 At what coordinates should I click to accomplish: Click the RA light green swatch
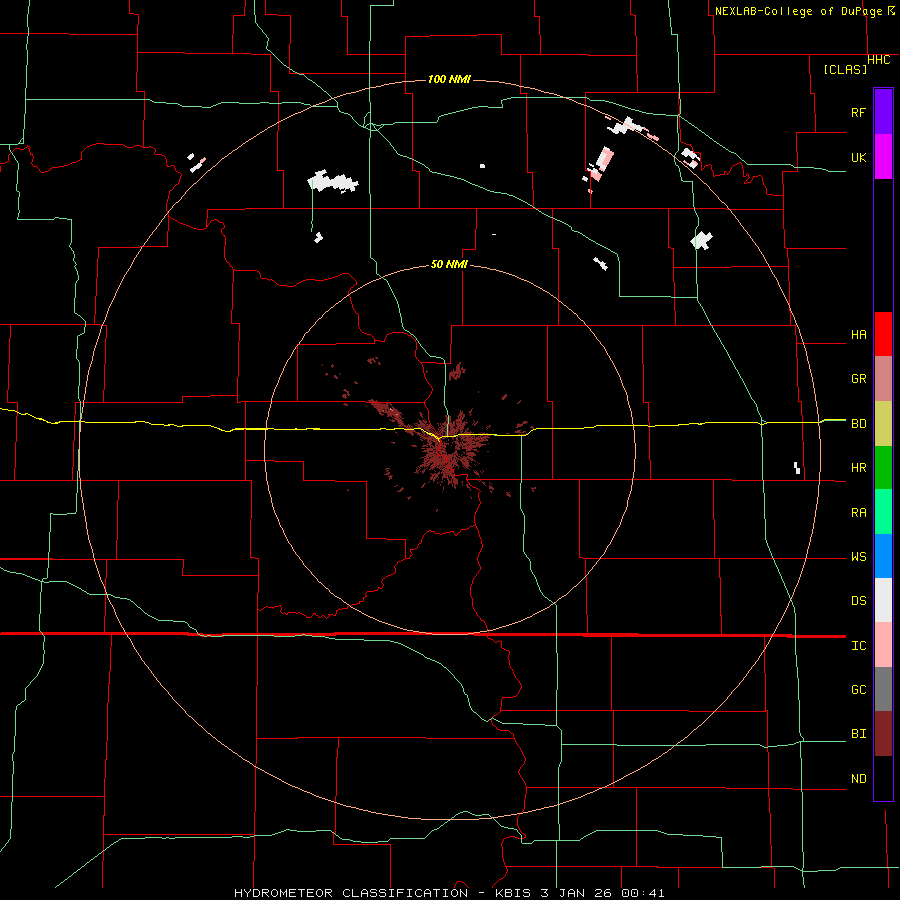[x=883, y=512]
